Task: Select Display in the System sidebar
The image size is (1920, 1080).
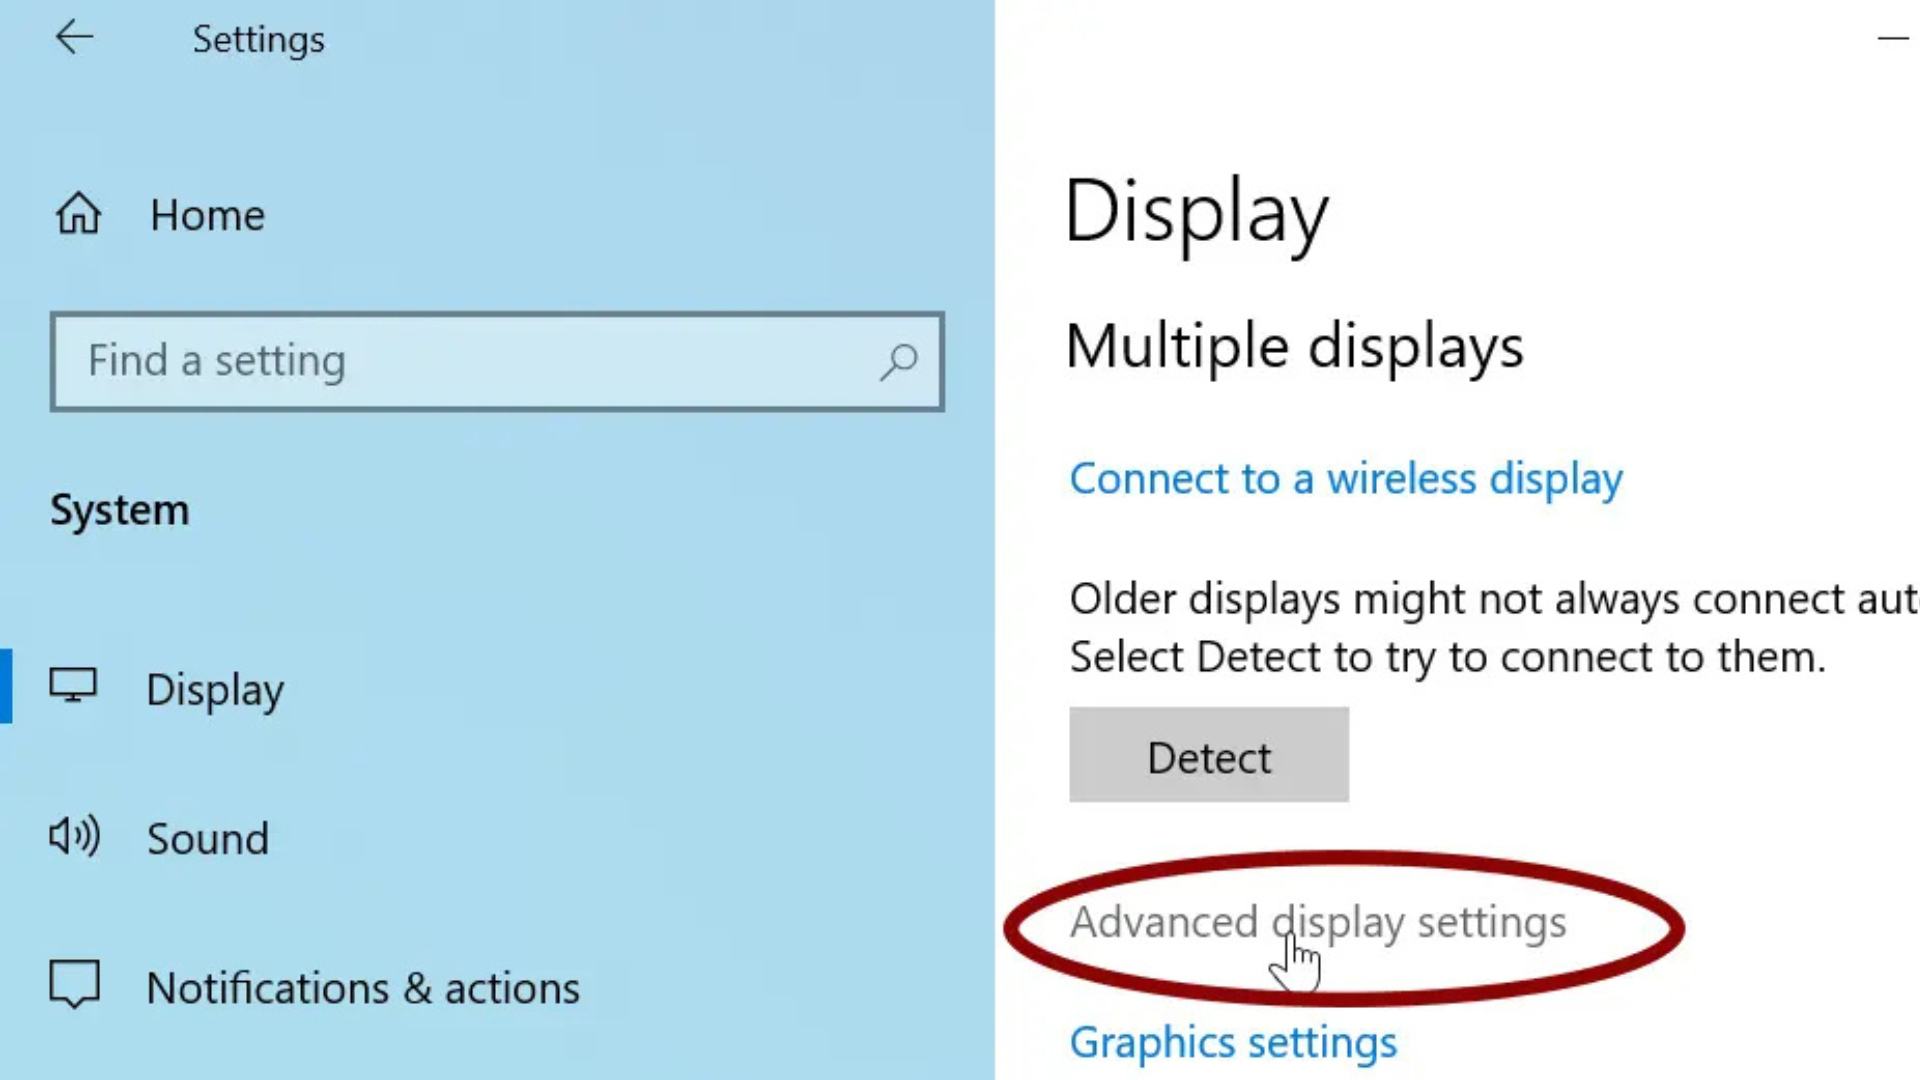Action: tap(215, 689)
